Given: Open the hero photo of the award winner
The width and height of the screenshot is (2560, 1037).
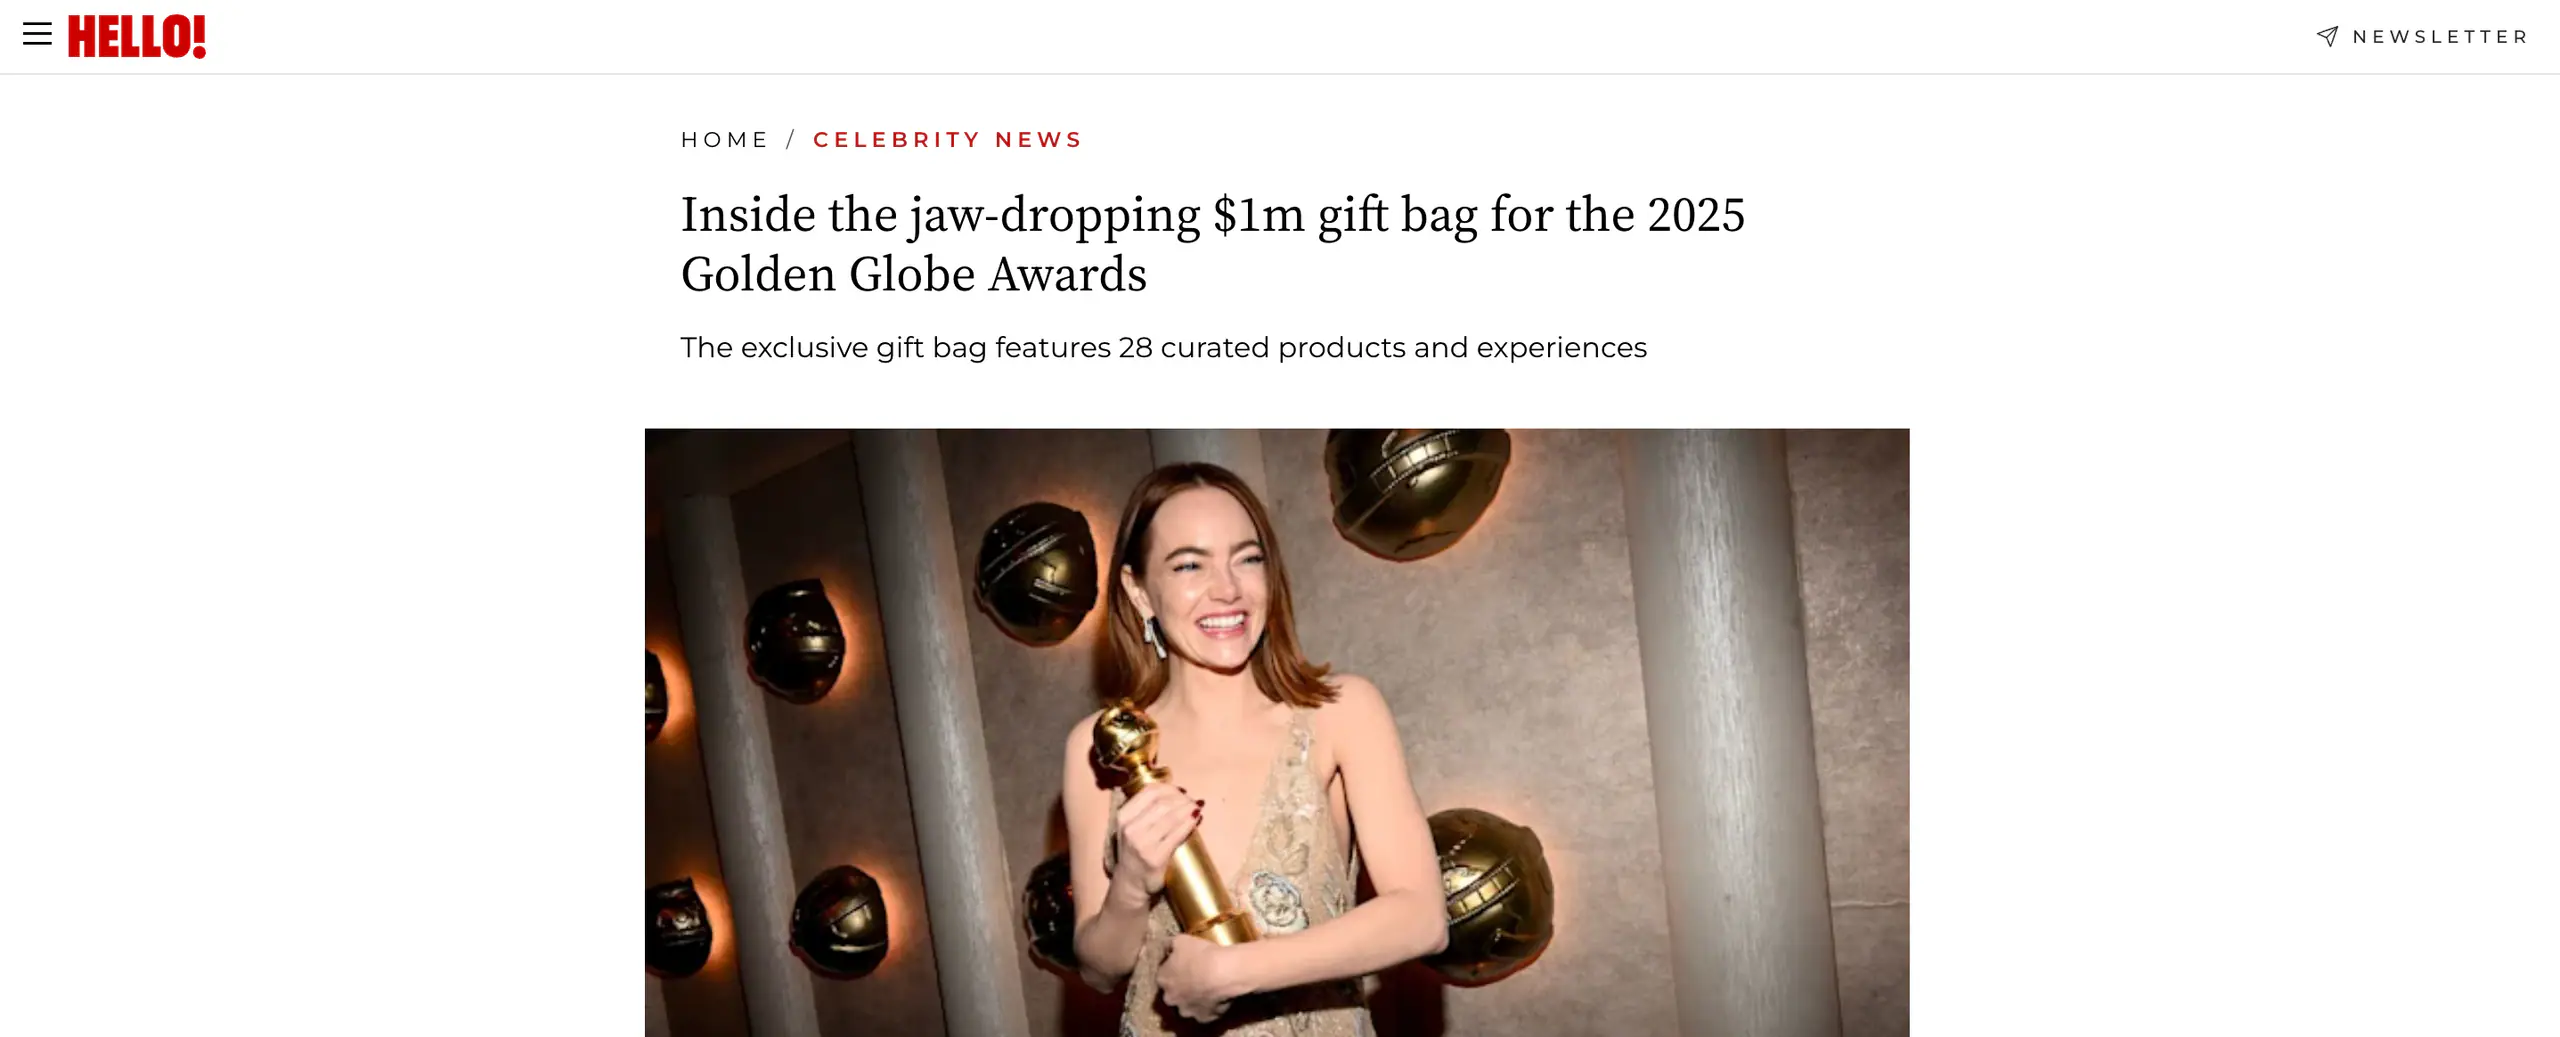Looking at the screenshot, I should (1277, 732).
